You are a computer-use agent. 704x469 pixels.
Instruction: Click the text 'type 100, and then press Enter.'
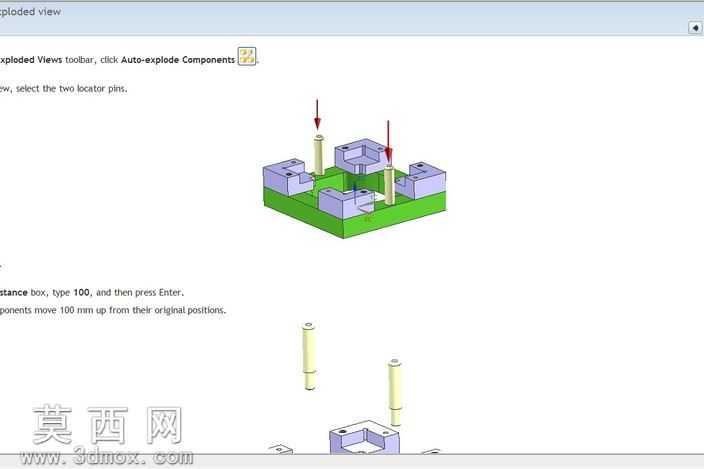pos(118,293)
